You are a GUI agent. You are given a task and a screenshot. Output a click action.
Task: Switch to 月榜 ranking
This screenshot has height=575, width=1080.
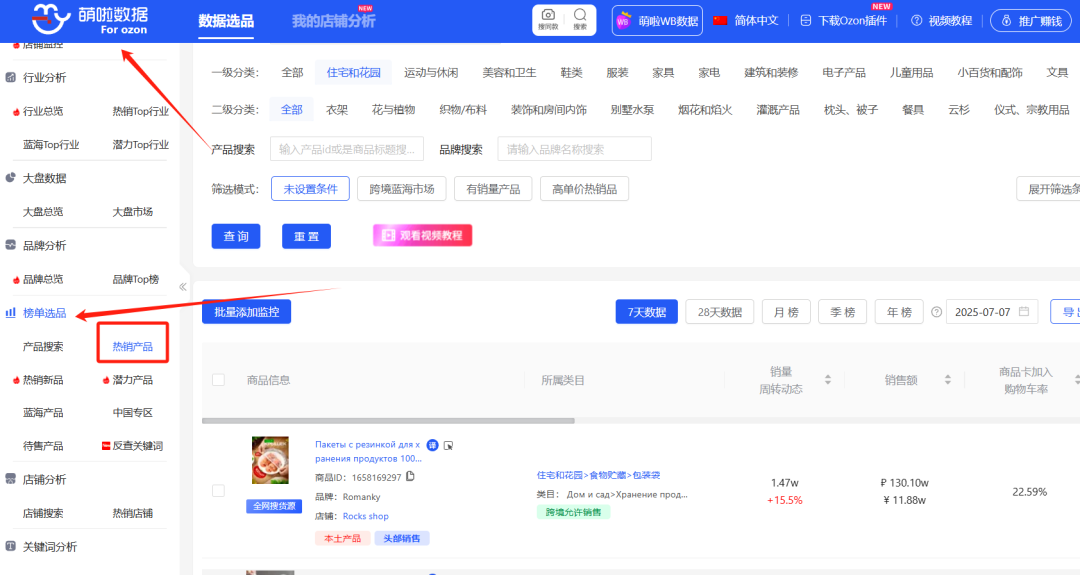click(x=786, y=312)
